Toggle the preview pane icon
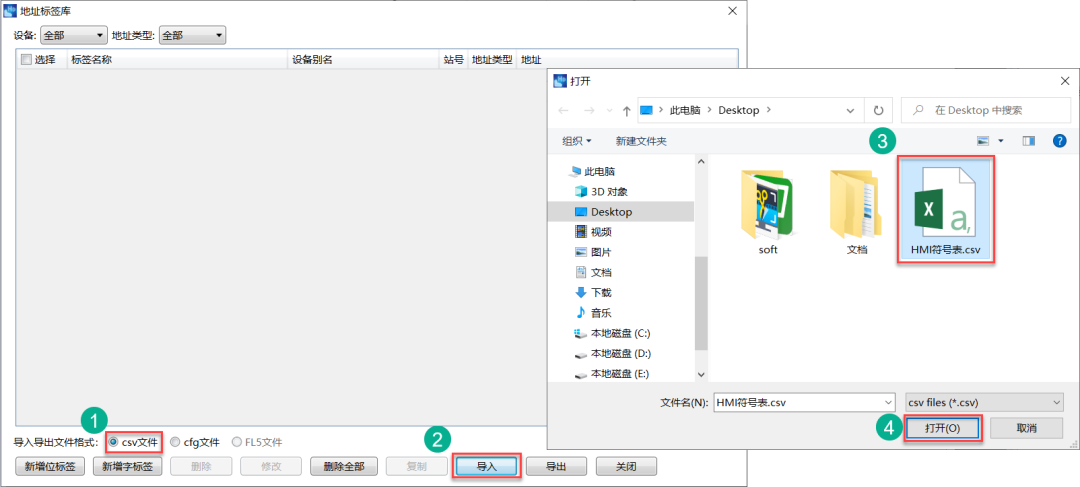 pyautogui.click(x=1029, y=141)
